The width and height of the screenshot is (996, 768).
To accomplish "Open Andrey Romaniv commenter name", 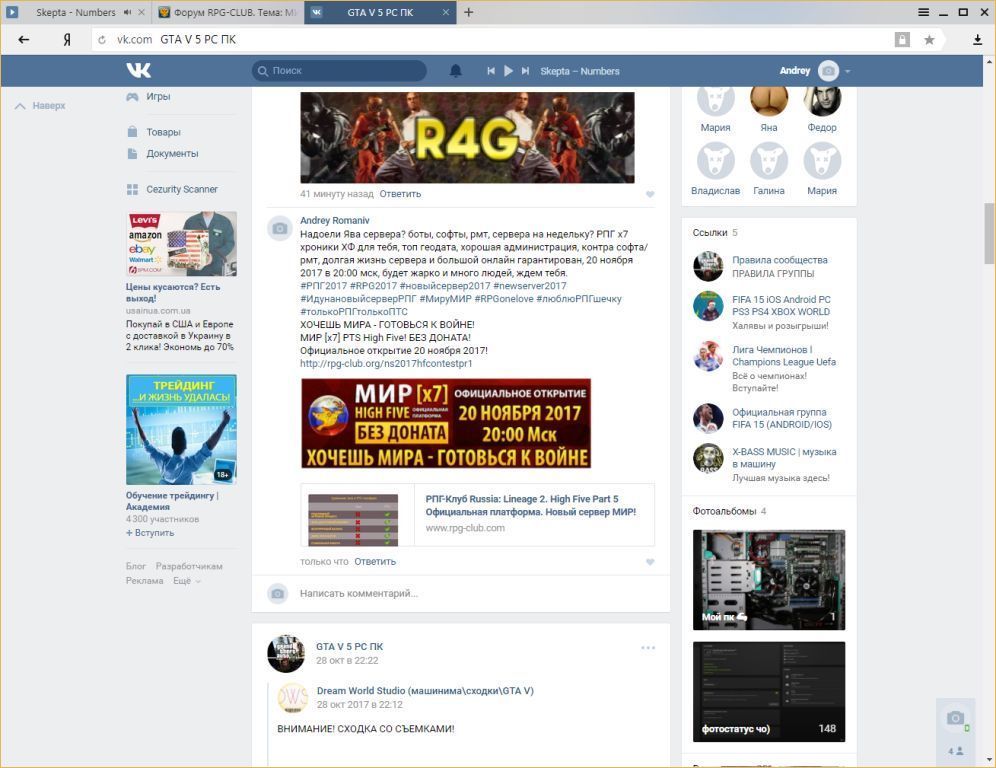I will pos(334,220).
